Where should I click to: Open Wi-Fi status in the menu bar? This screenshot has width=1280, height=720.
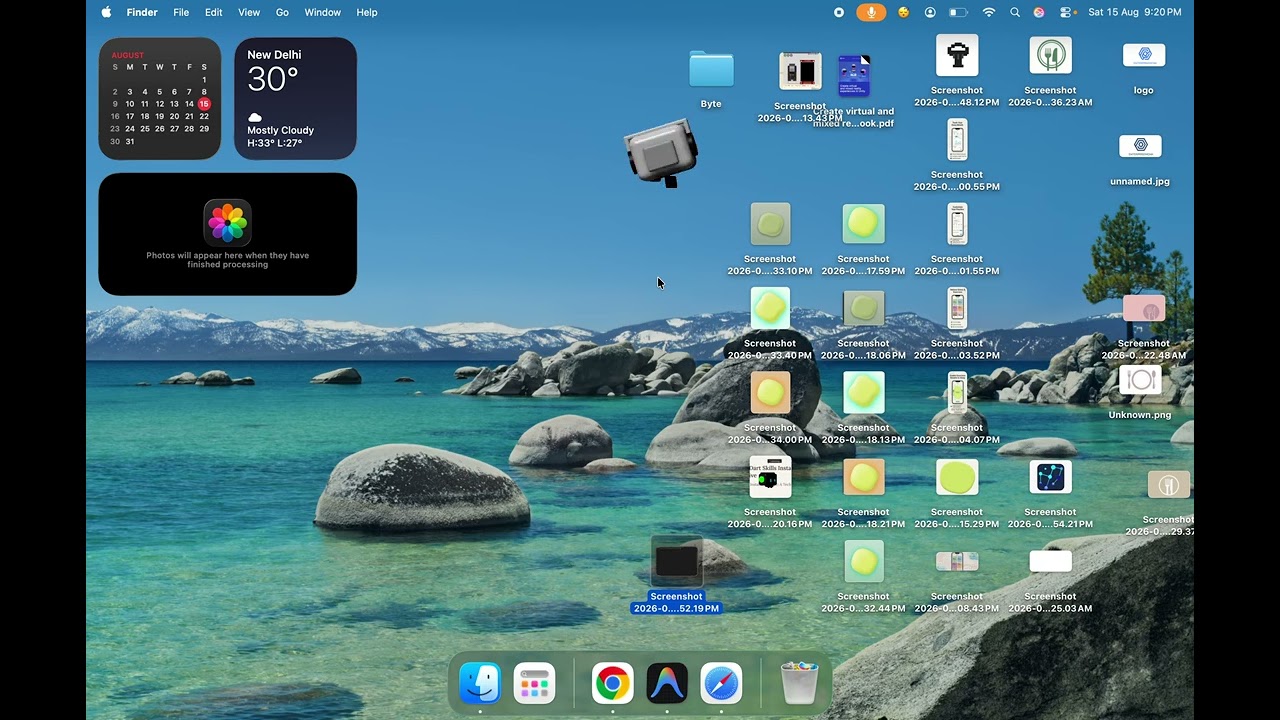(x=989, y=12)
